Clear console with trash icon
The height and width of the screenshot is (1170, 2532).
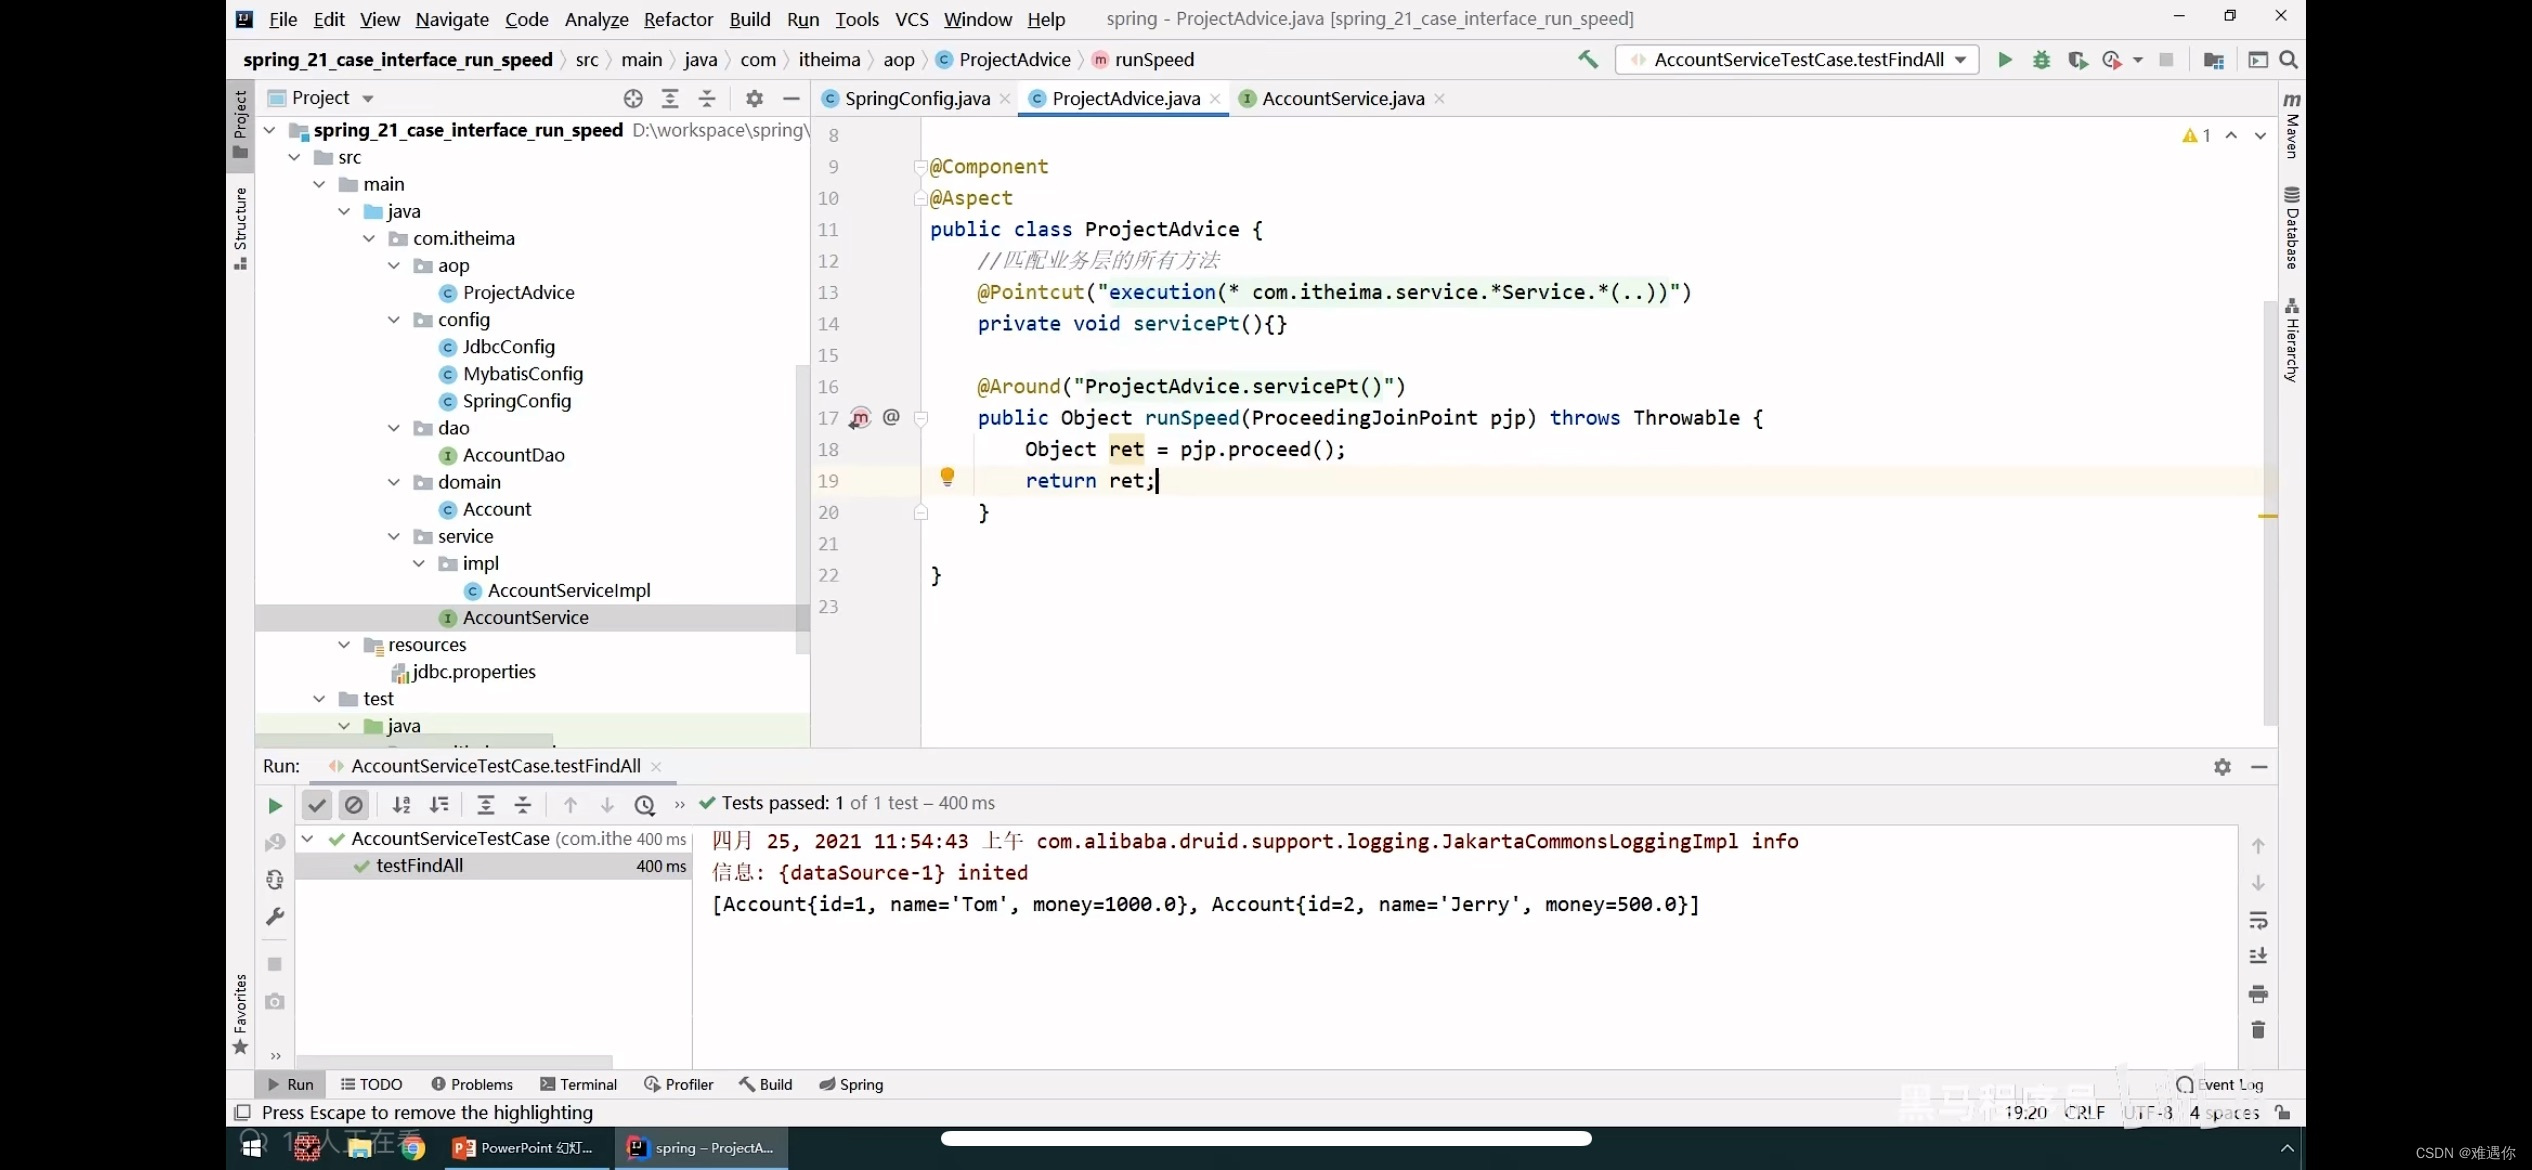(2258, 1030)
